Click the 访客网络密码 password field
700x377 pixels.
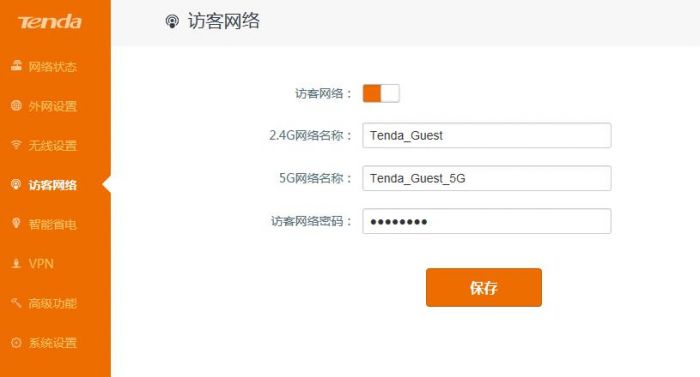(487, 221)
